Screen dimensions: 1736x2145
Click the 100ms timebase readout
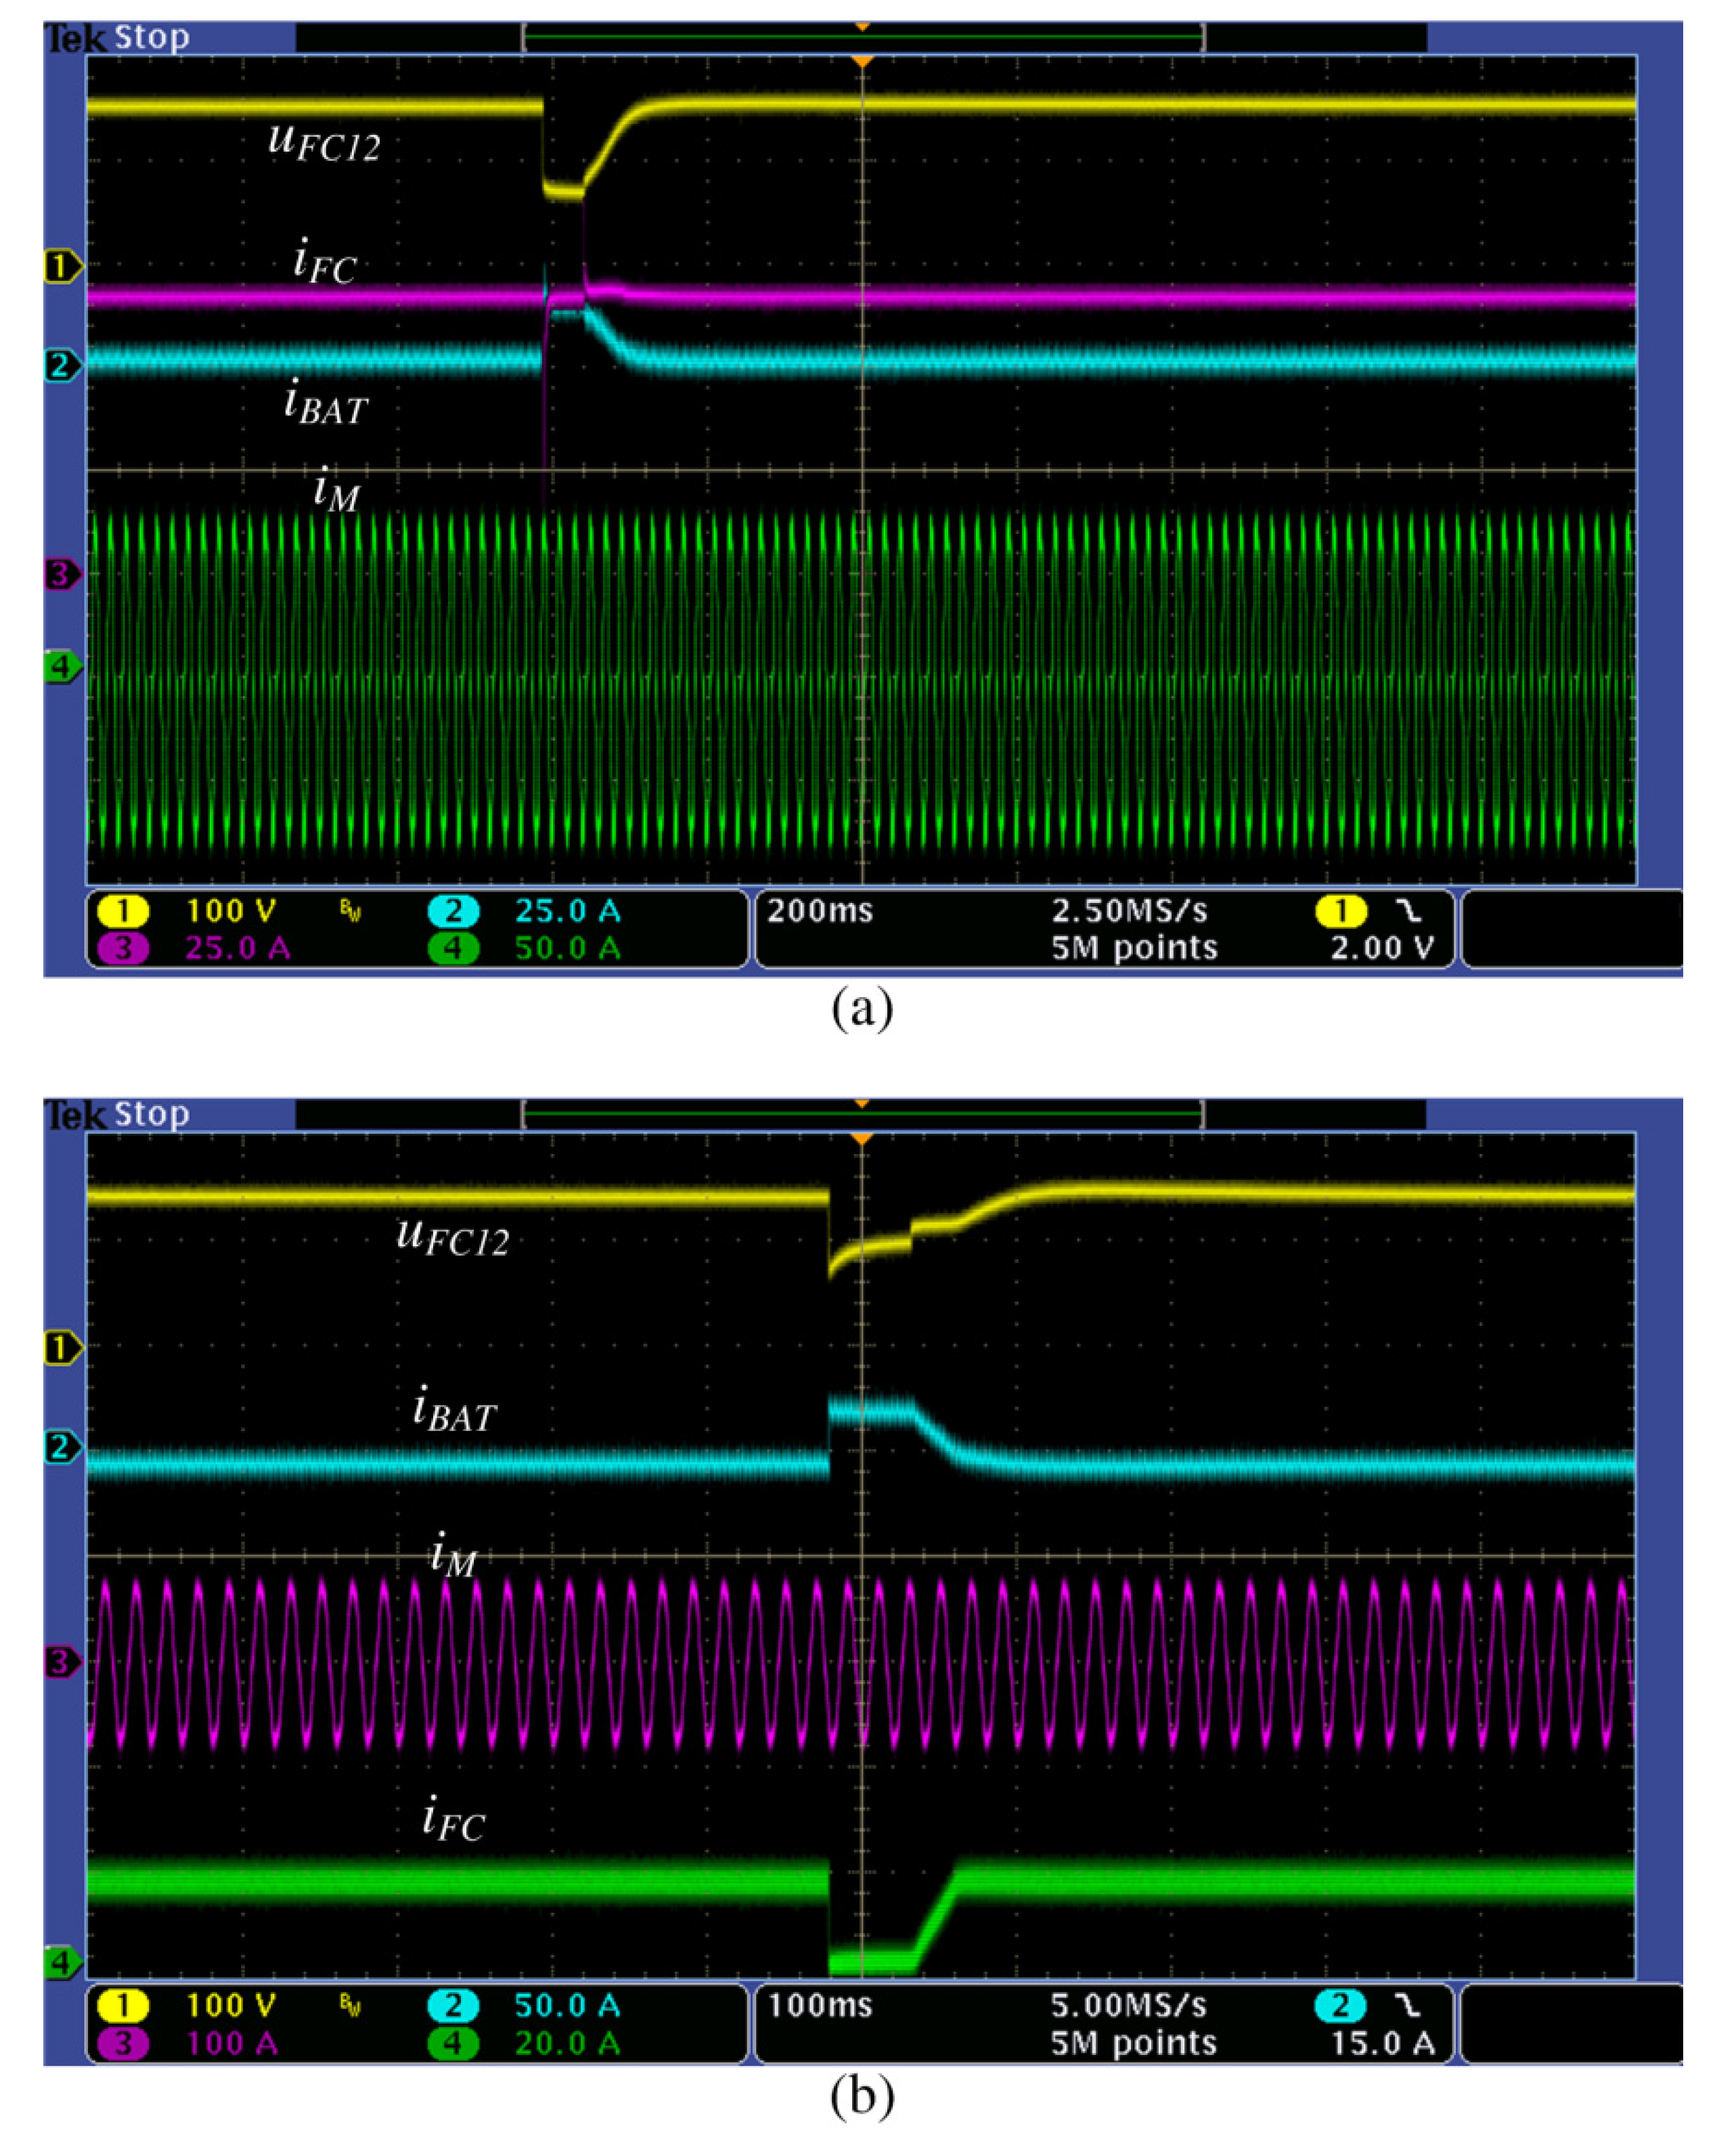coord(820,2005)
